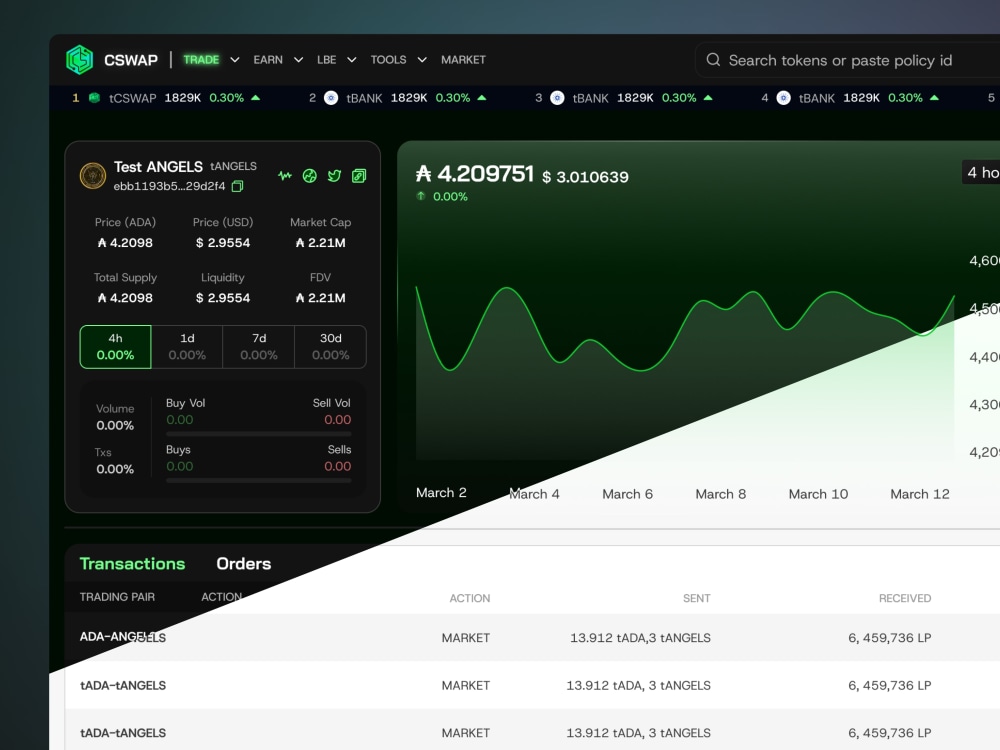Open the token Twitter bird icon
1000x750 pixels.
334,176
